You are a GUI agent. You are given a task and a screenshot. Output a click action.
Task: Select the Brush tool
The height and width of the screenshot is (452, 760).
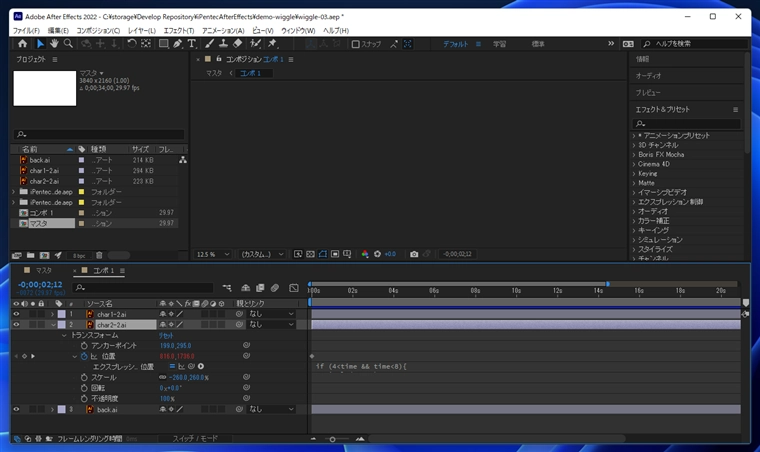[209, 44]
